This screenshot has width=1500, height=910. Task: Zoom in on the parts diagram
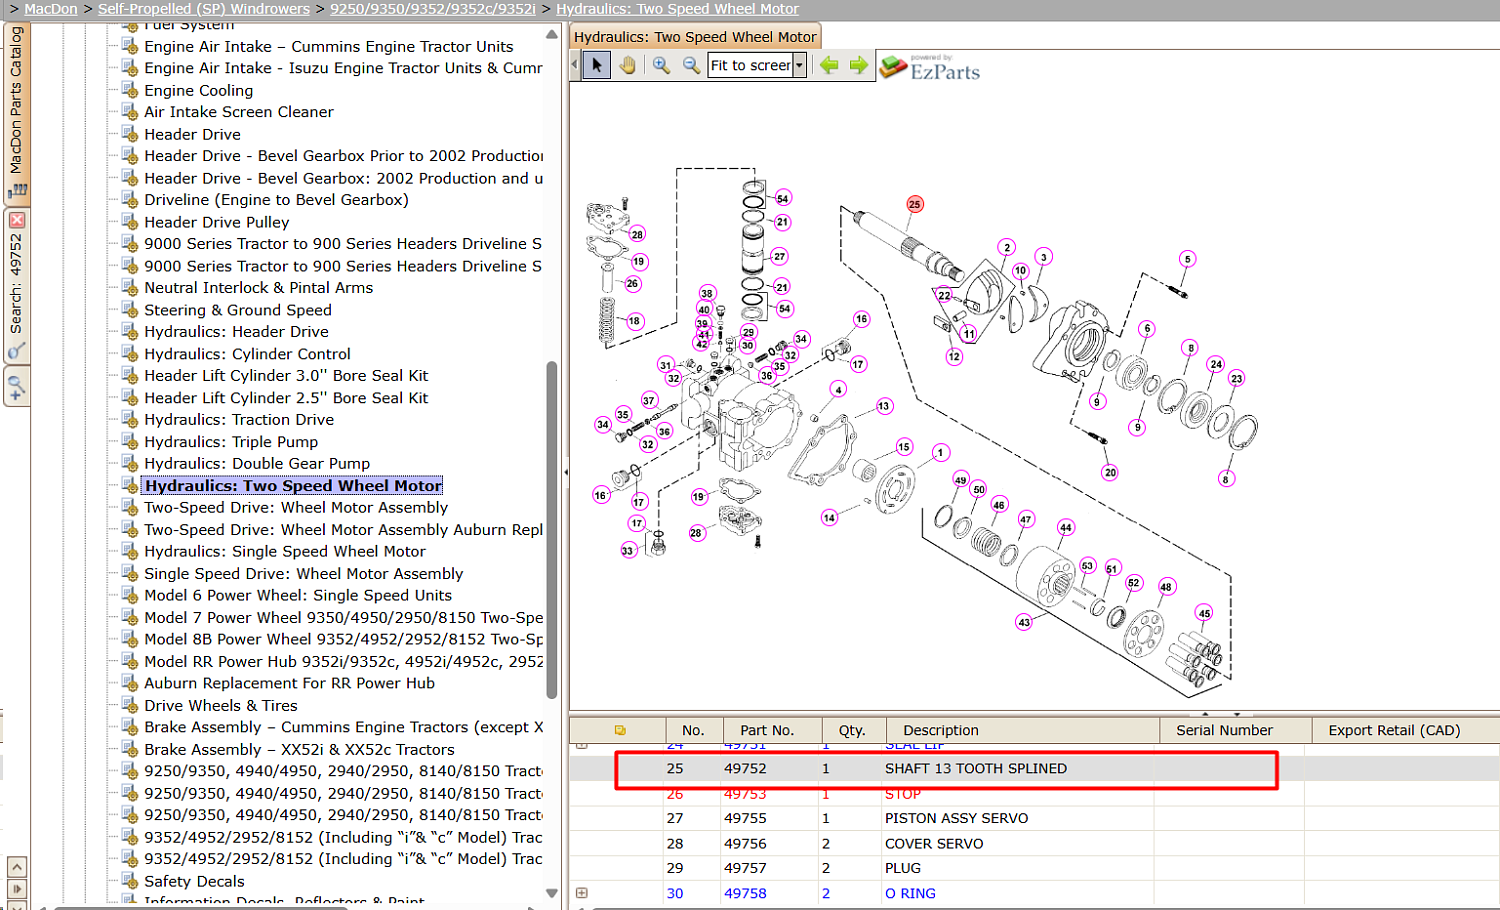(661, 65)
